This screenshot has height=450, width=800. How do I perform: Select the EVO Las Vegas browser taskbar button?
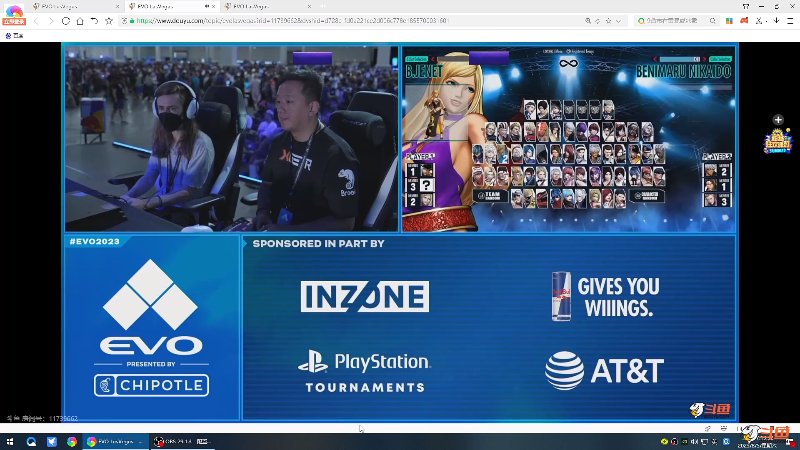115,442
